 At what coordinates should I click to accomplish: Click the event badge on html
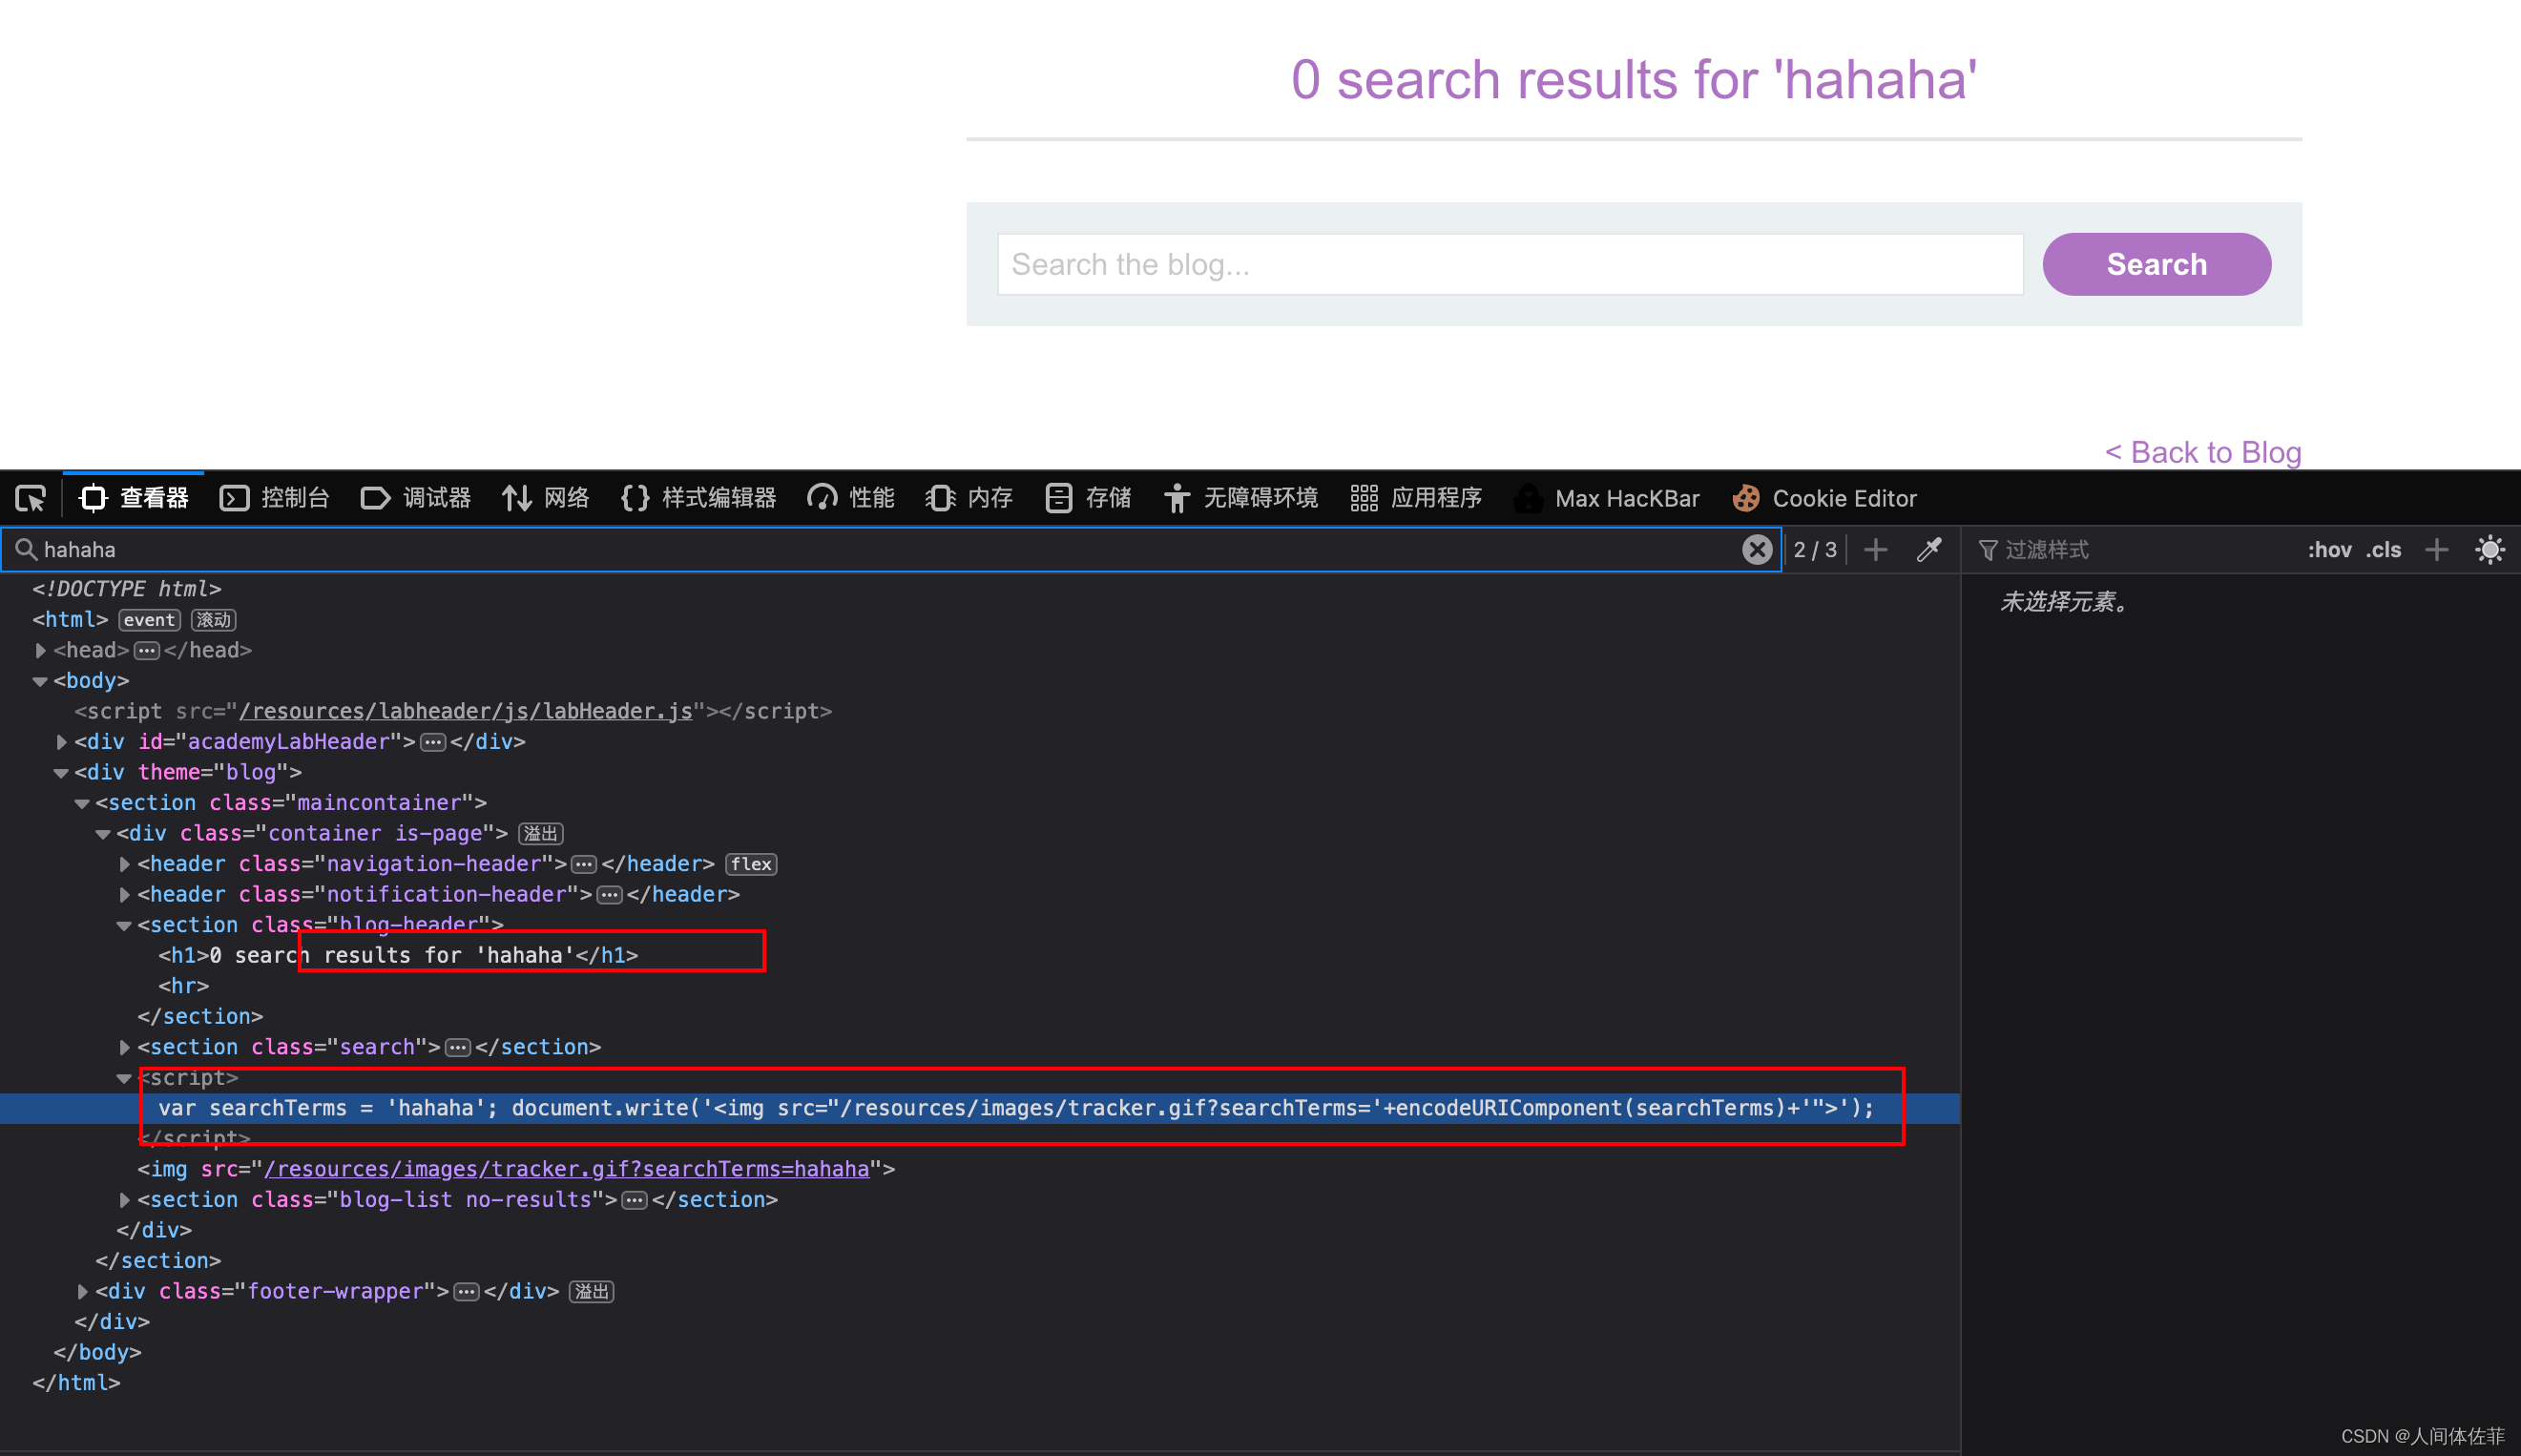pyautogui.click(x=149, y=620)
